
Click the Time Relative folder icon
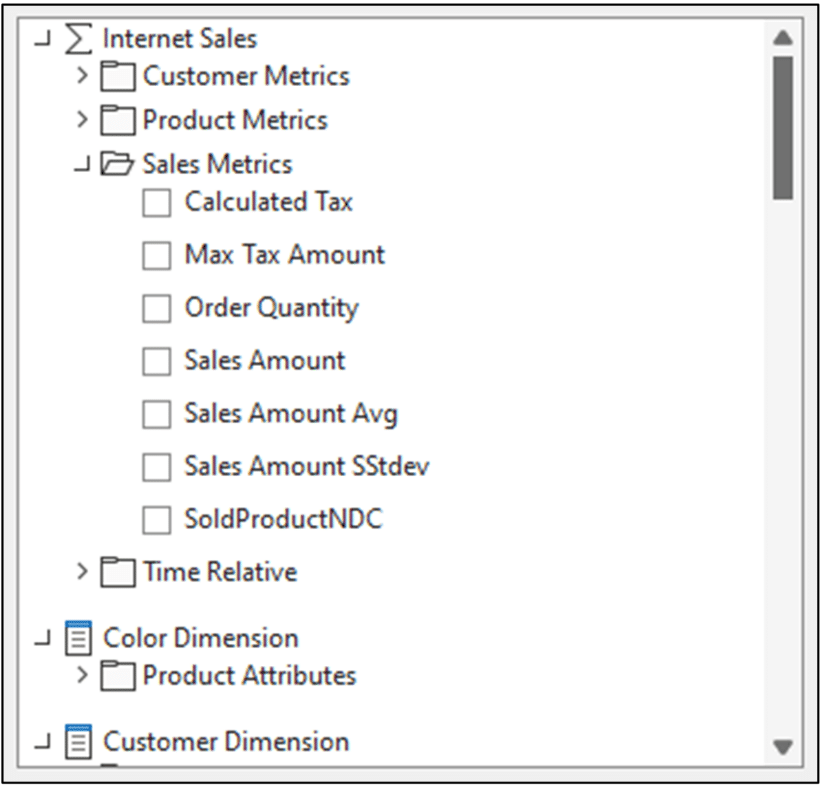[118, 572]
